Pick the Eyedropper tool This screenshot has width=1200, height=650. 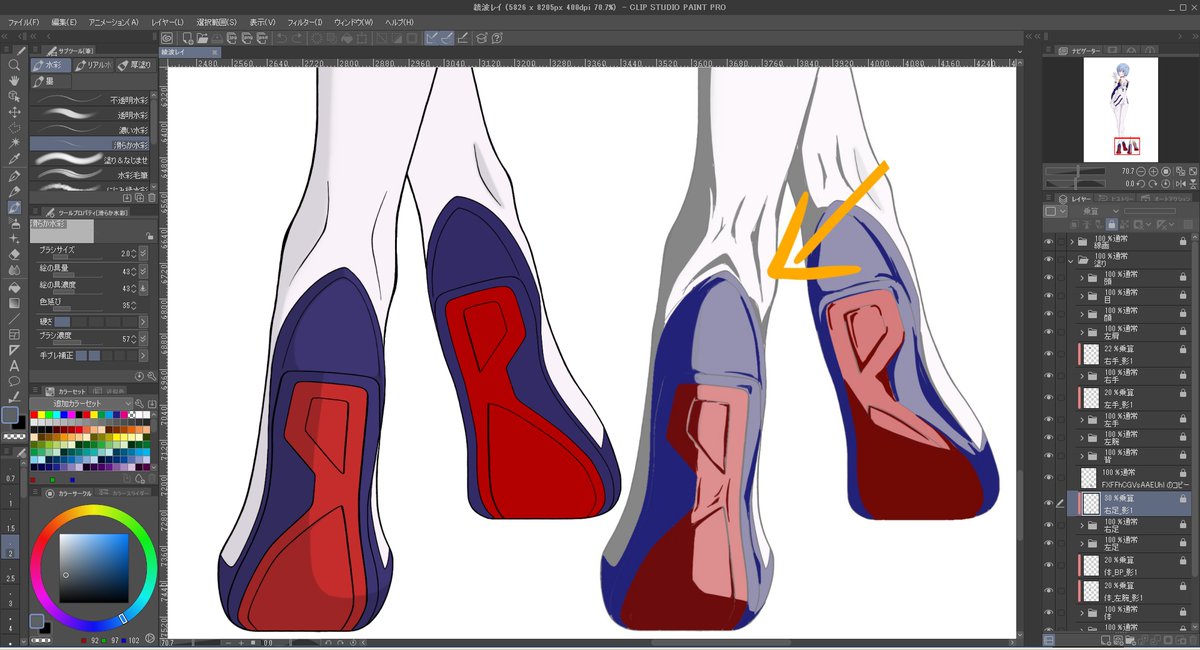pos(14,159)
